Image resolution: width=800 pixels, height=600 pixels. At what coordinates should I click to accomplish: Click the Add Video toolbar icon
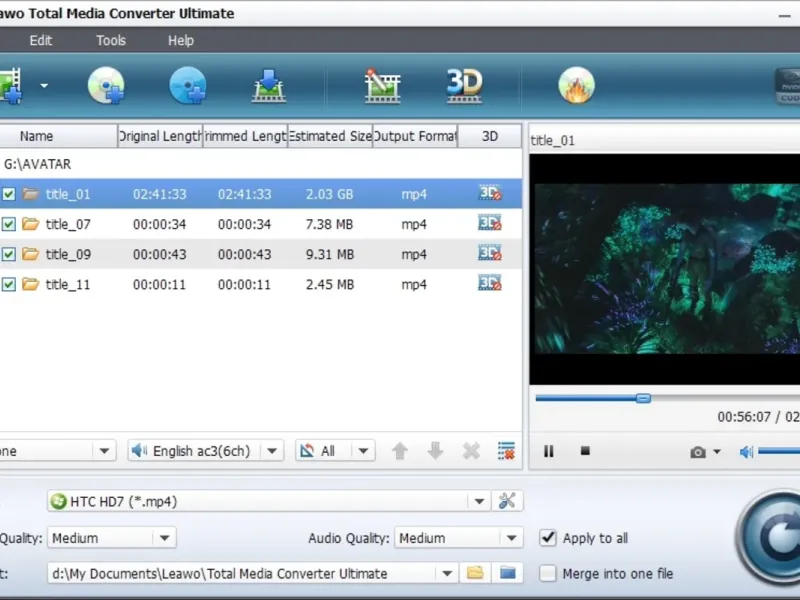[x=11, y=86]
